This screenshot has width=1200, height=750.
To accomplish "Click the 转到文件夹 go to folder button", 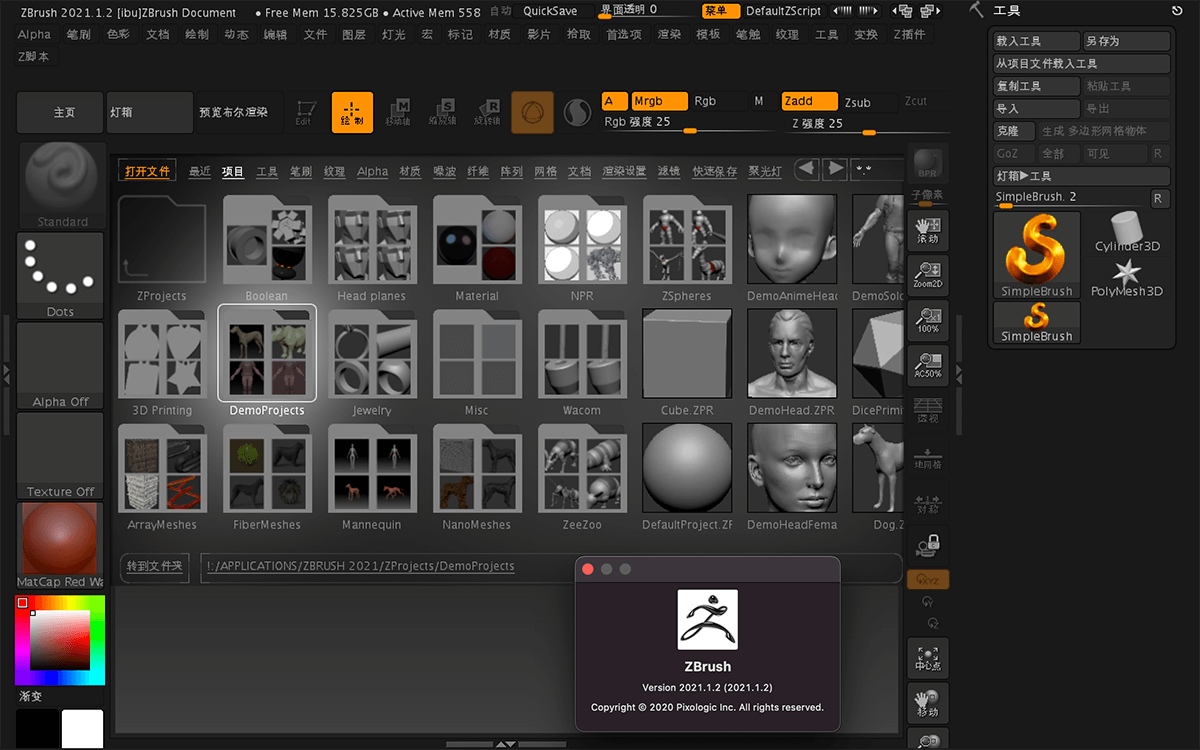I will [x=155, y=566].
